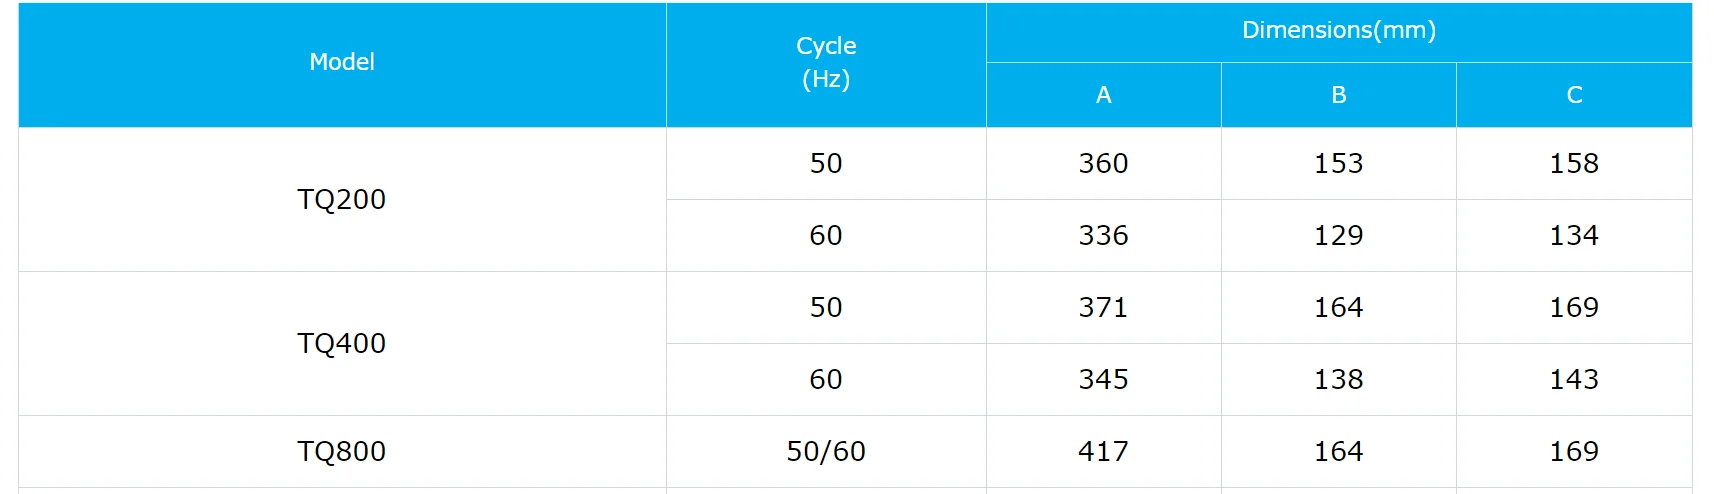
Task: Click the 336 dimension cell
Action: coord(1103,235)
